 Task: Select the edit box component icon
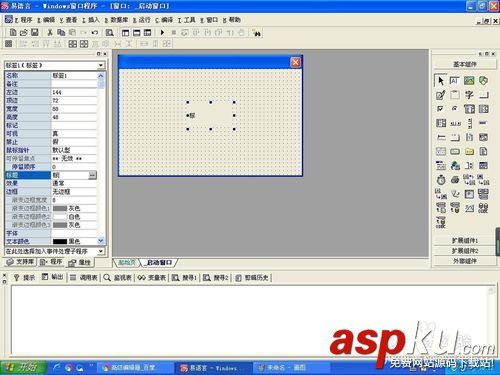[x=454, y=81]
